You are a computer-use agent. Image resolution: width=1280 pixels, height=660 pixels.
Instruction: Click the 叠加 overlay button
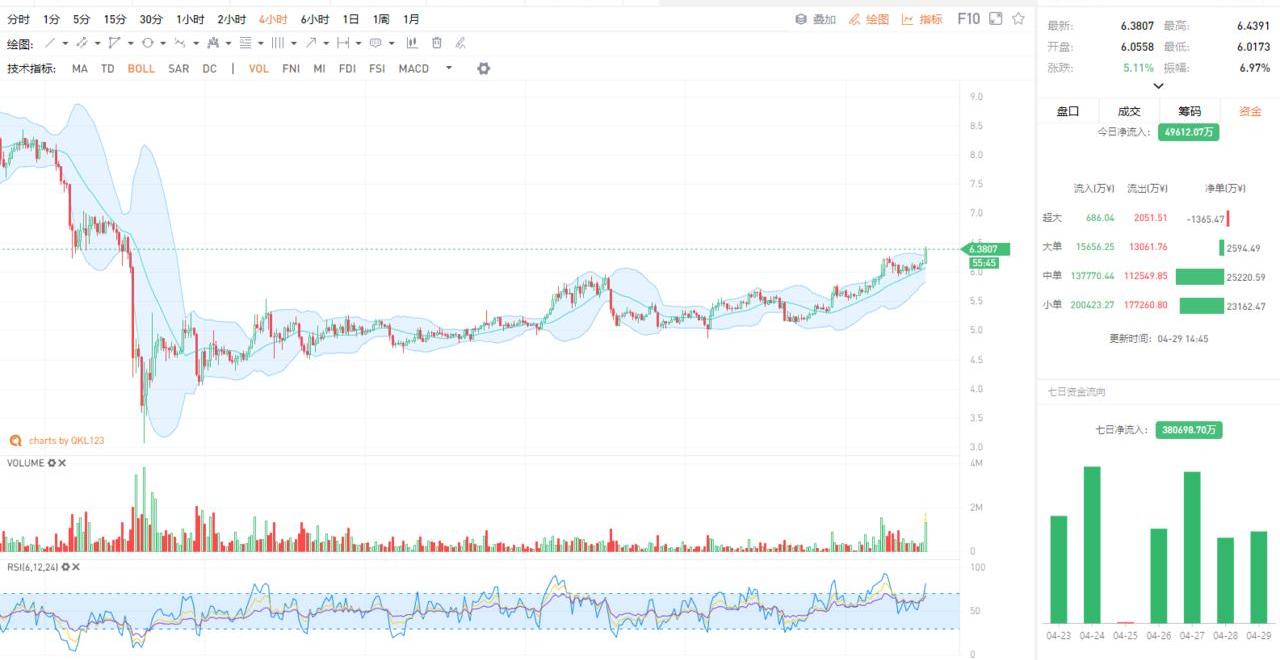point(815,19)
